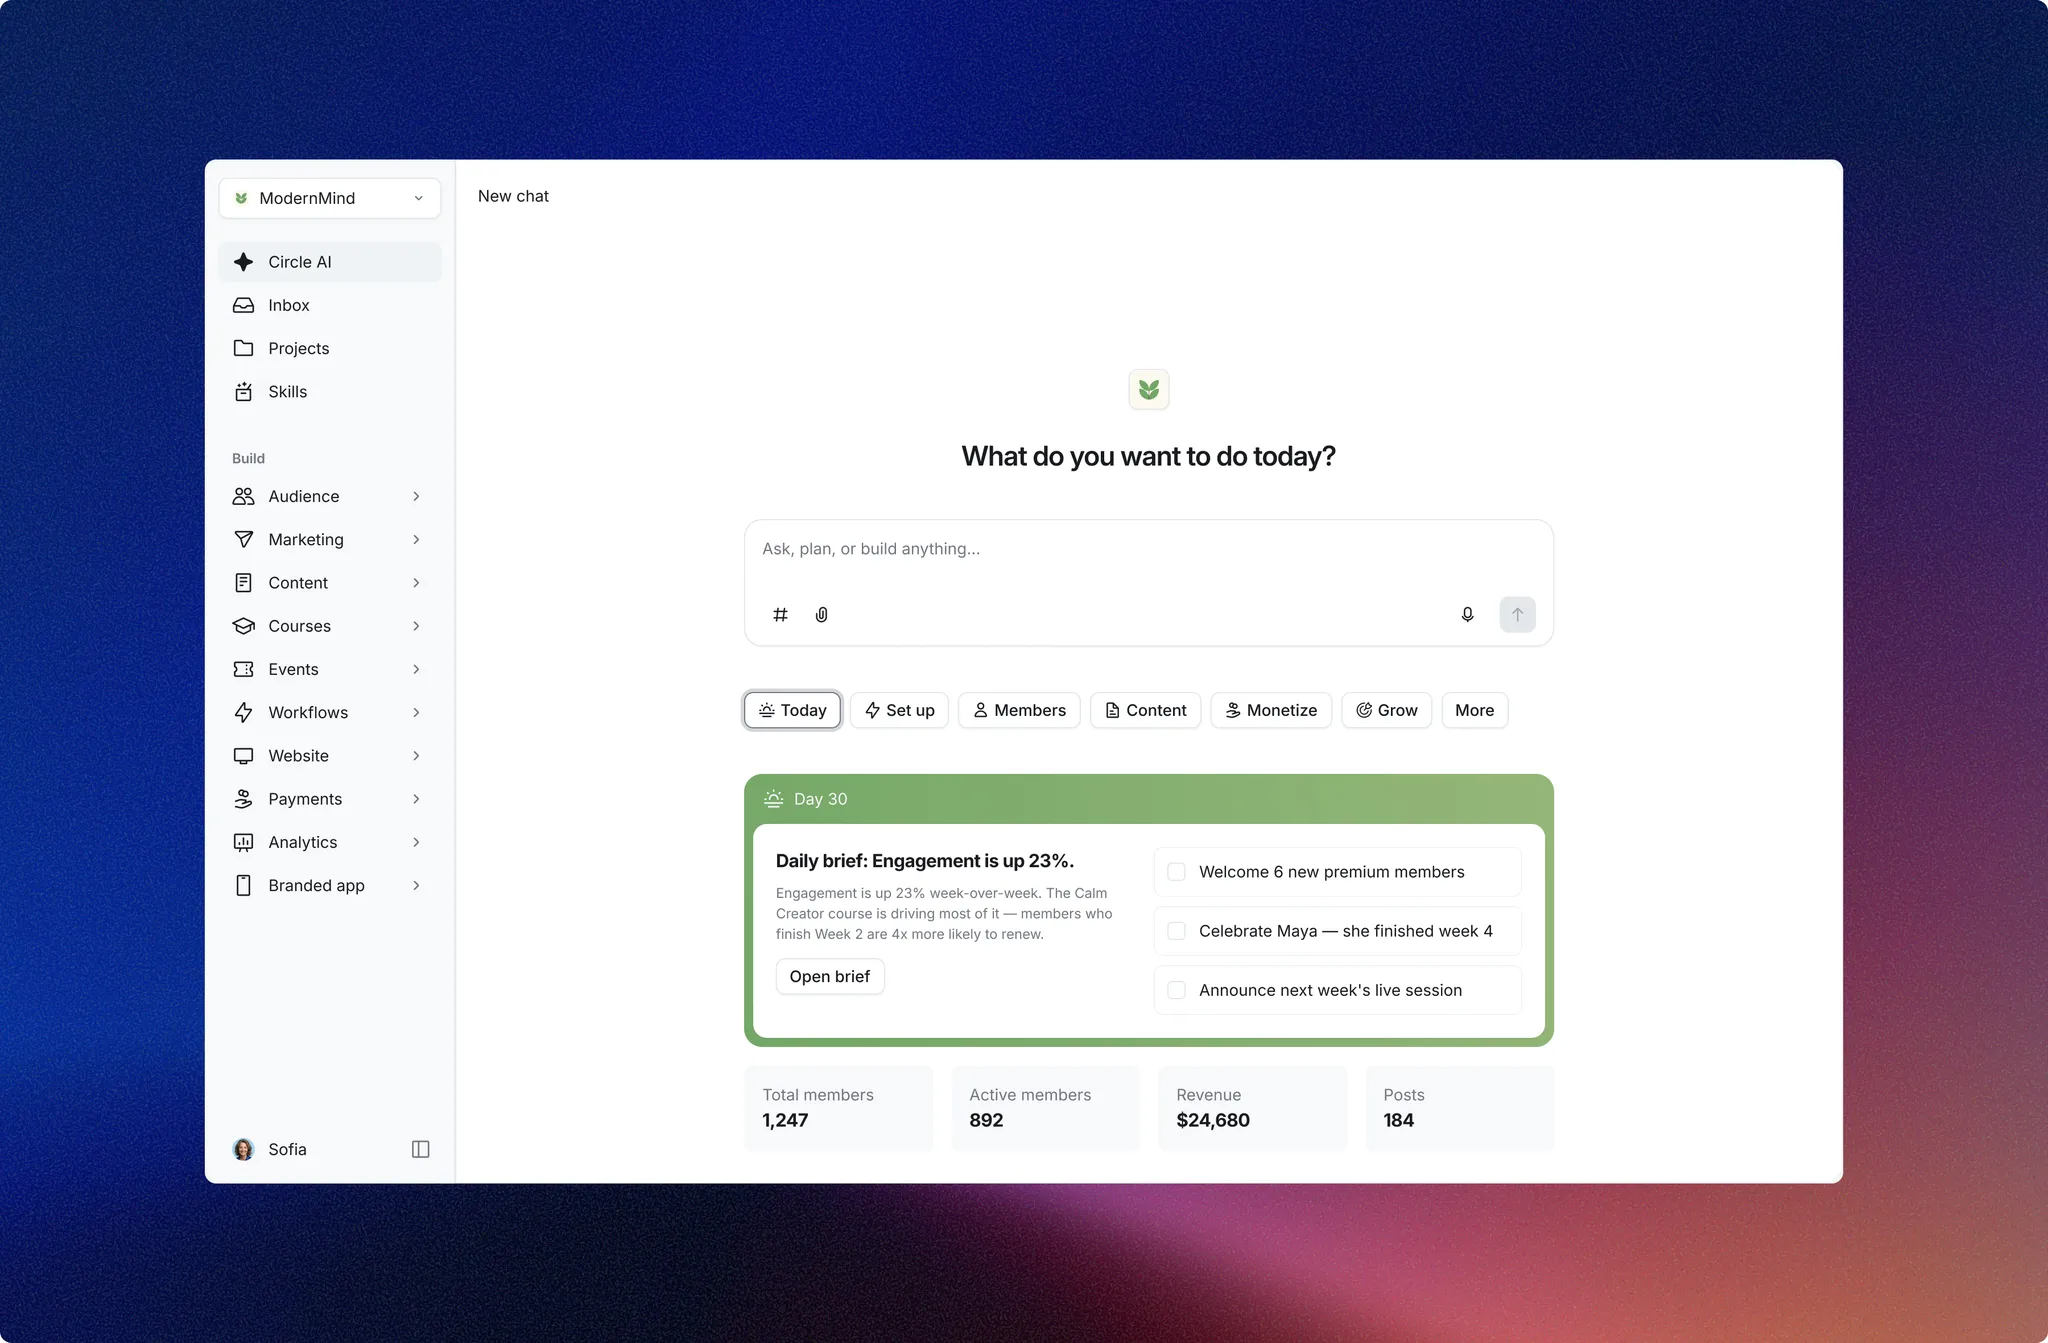Select the Today suggestion tab
Screen dimensions: 2048x1343
792,710
